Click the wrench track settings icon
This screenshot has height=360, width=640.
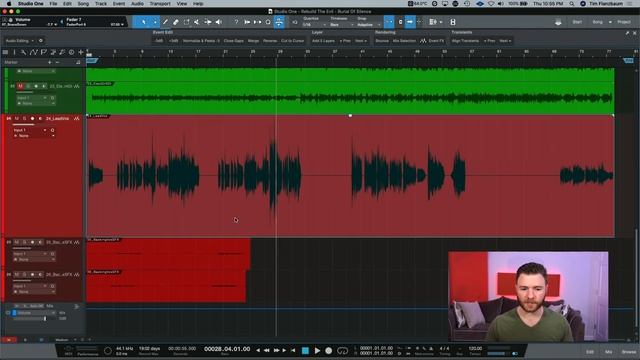(x=23, y=52)
